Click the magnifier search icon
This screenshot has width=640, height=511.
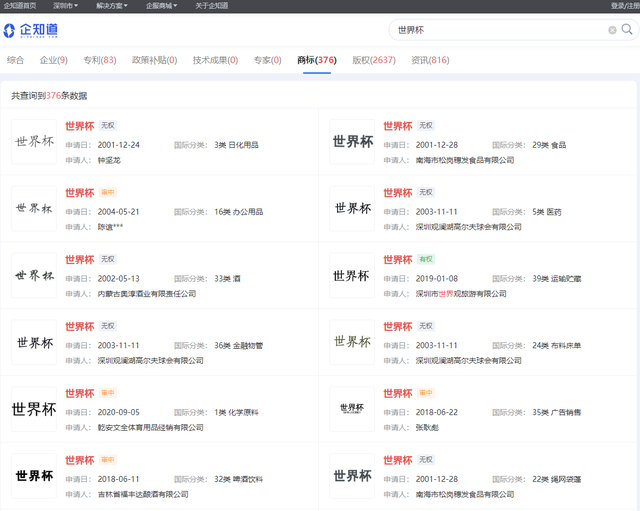pyautogui.click(x=627, y=29)
